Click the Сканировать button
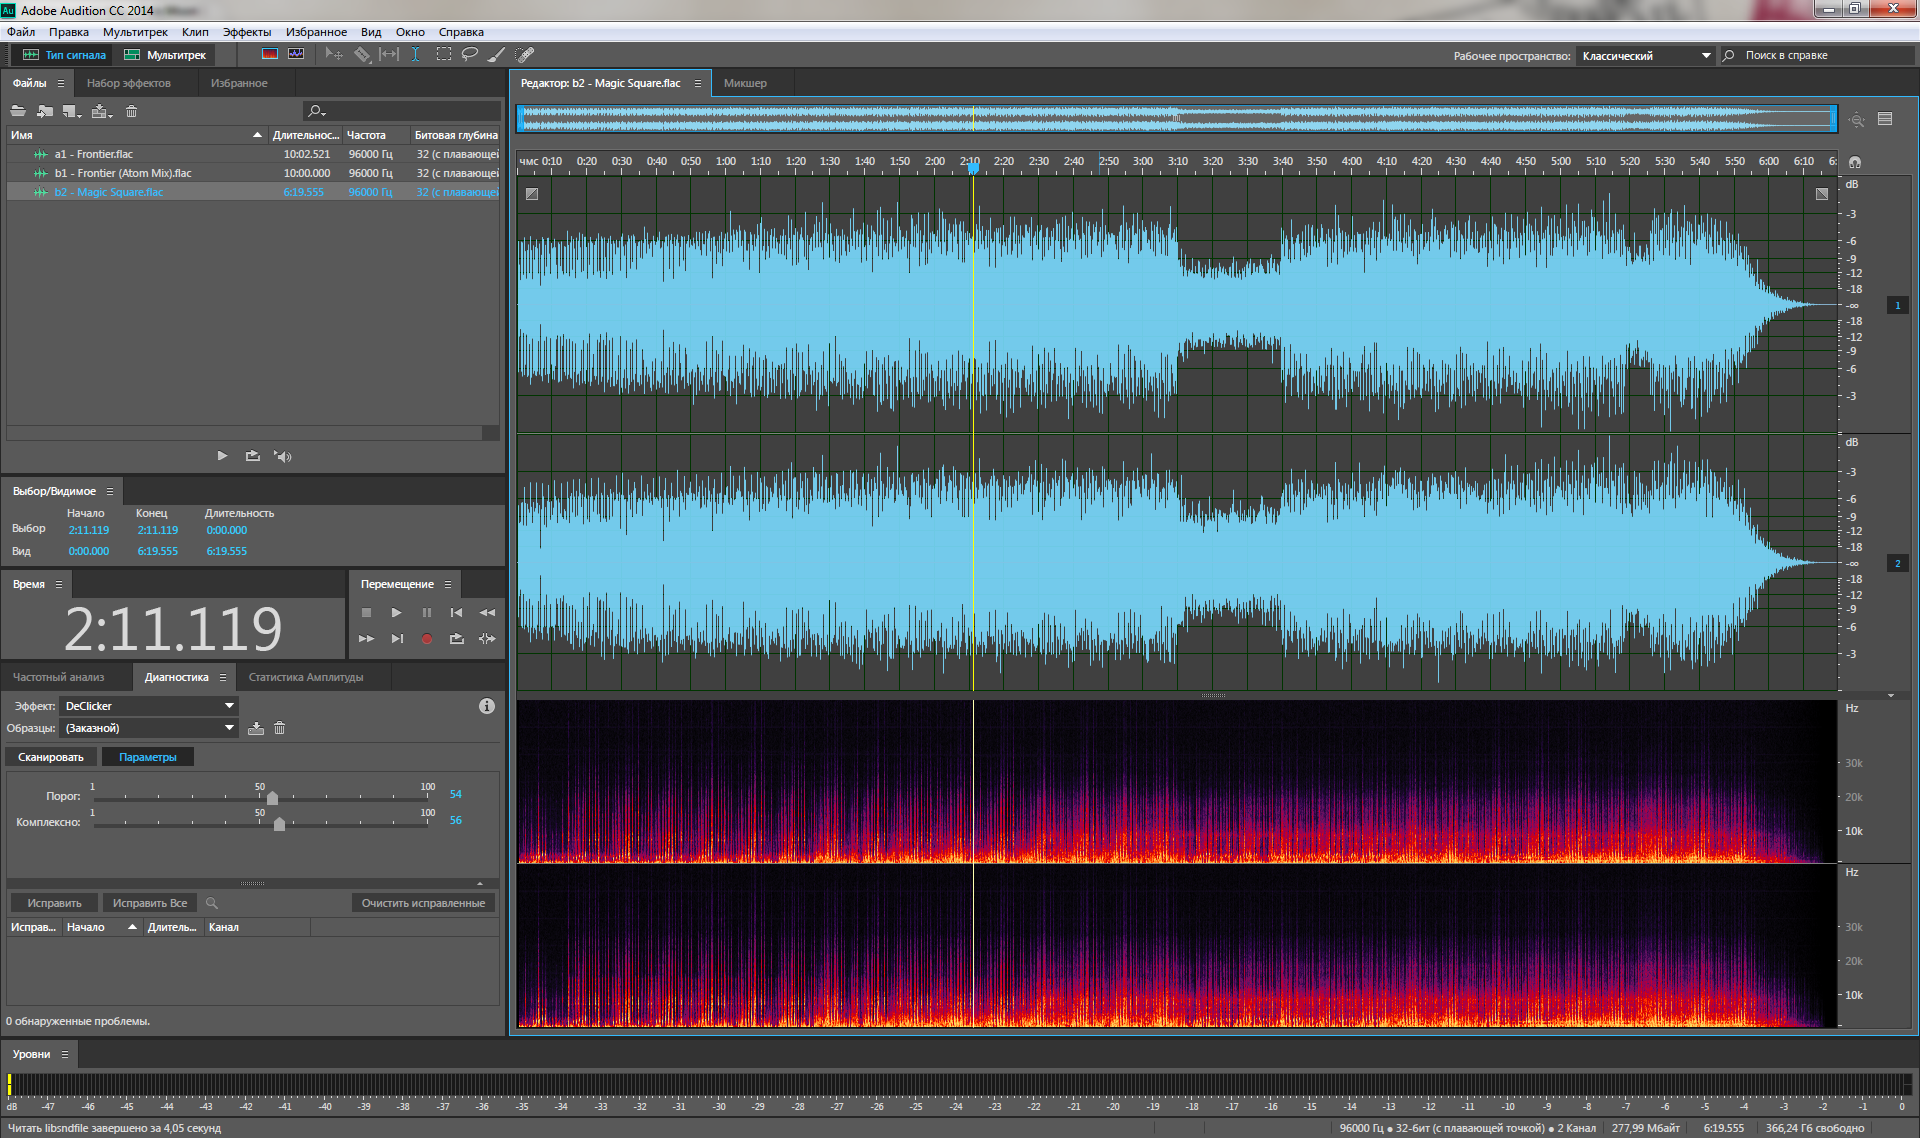1920x1138 pixels. pos(51,757)
